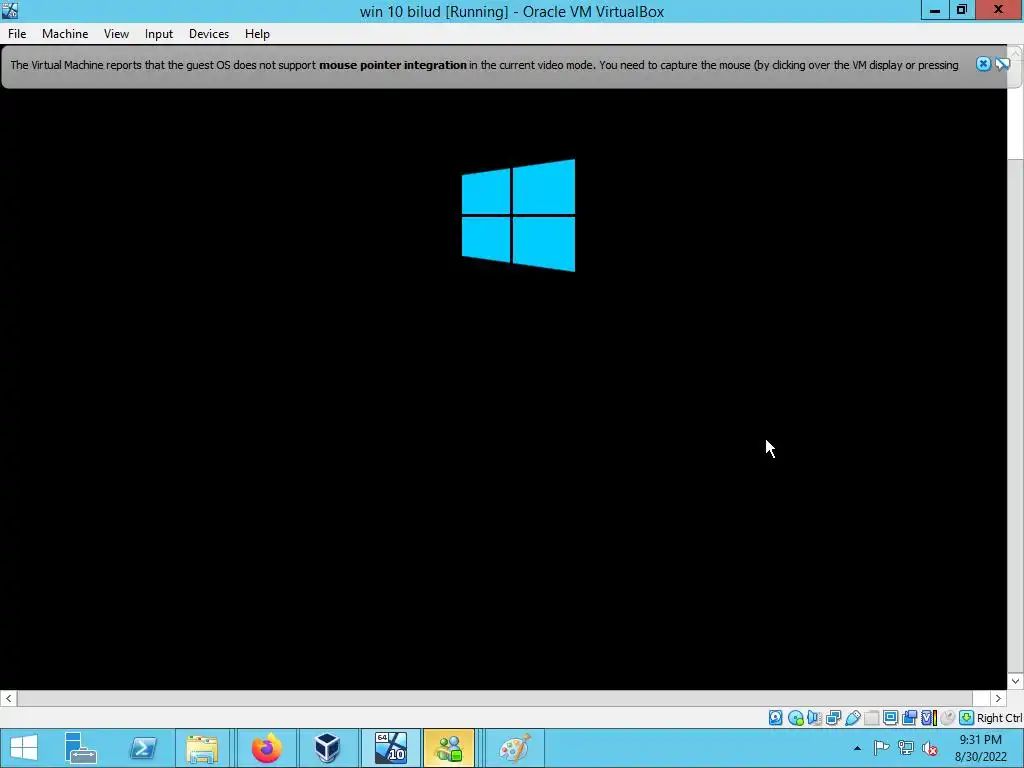The height and width of the screenshot is (768, 1024).
Task: Click the horizontal scrollbar right arrow
Action: (999, 698)
